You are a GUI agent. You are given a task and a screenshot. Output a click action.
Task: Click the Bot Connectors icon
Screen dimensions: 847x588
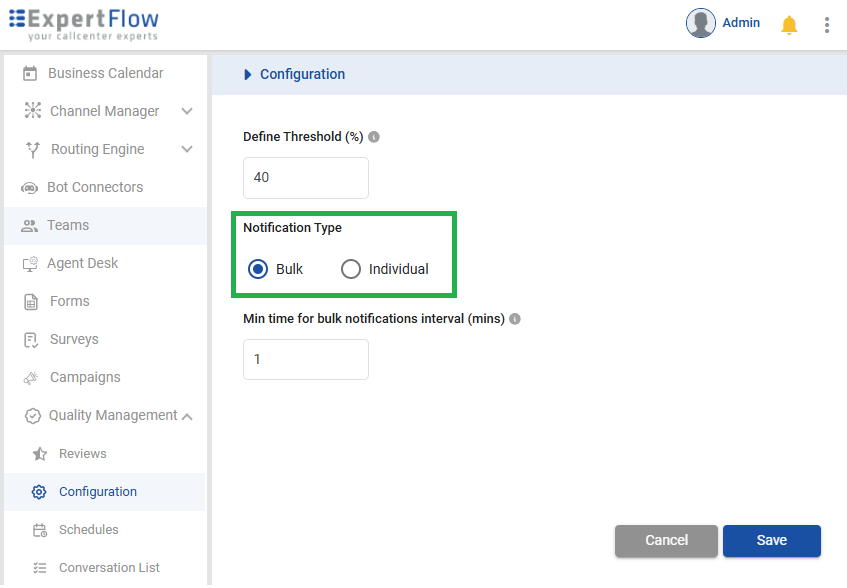point(30,188)
